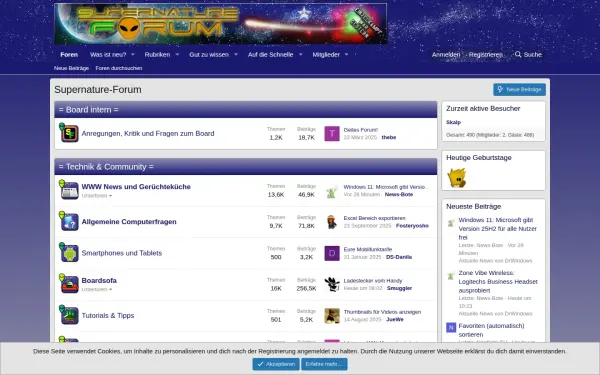
Task: Click the Suche text in the header
Action: point(533,55)
